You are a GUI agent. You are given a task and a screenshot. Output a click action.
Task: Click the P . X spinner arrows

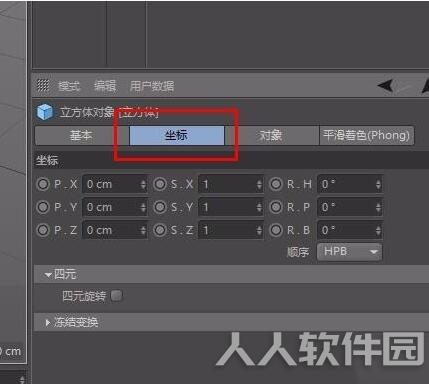pos(143,184)
